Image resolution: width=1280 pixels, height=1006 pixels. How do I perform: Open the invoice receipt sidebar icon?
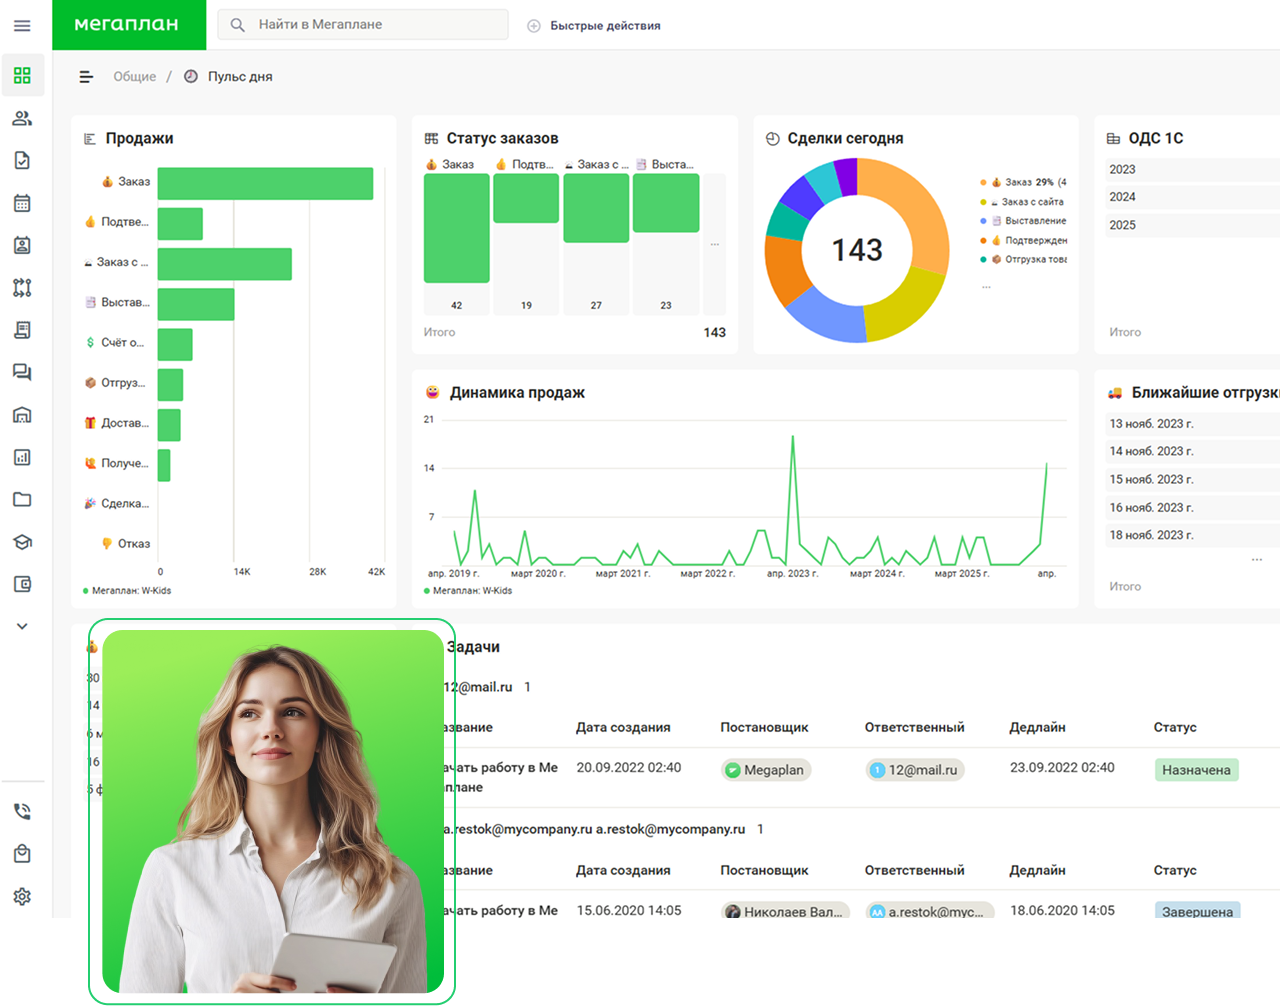click(x=22, y=330)
